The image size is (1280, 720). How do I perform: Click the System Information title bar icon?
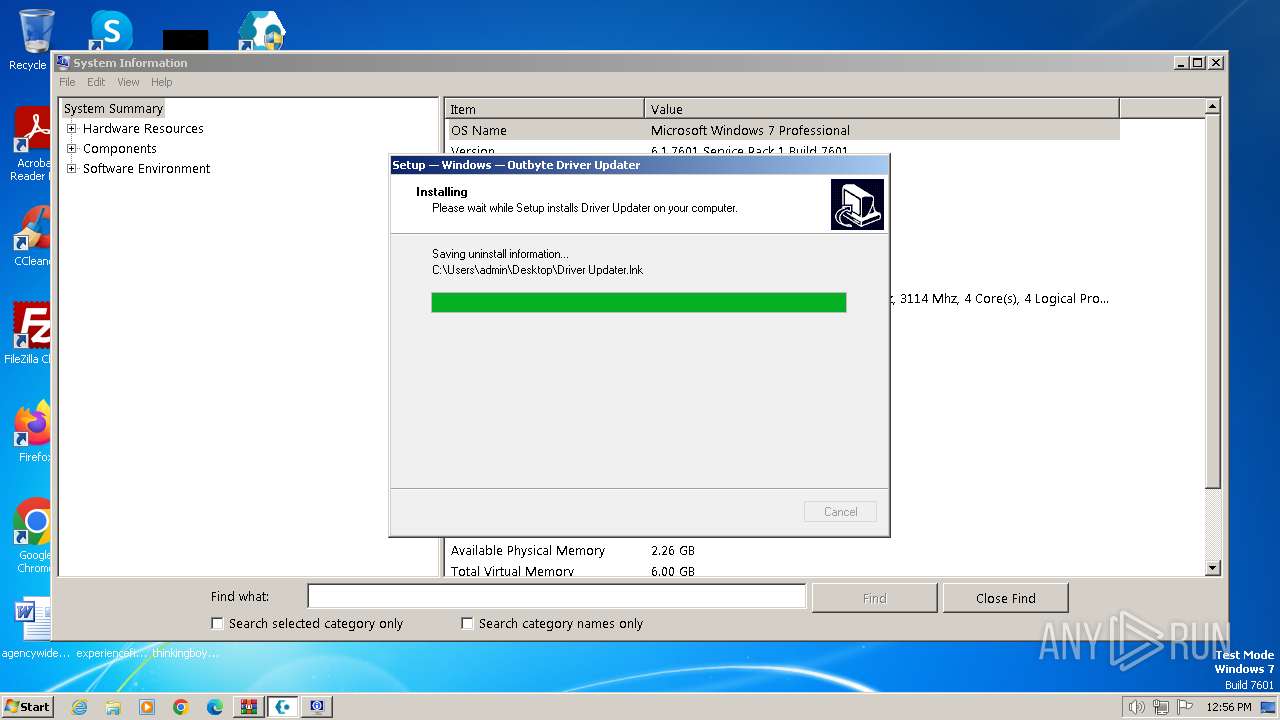tap(63, 63)
